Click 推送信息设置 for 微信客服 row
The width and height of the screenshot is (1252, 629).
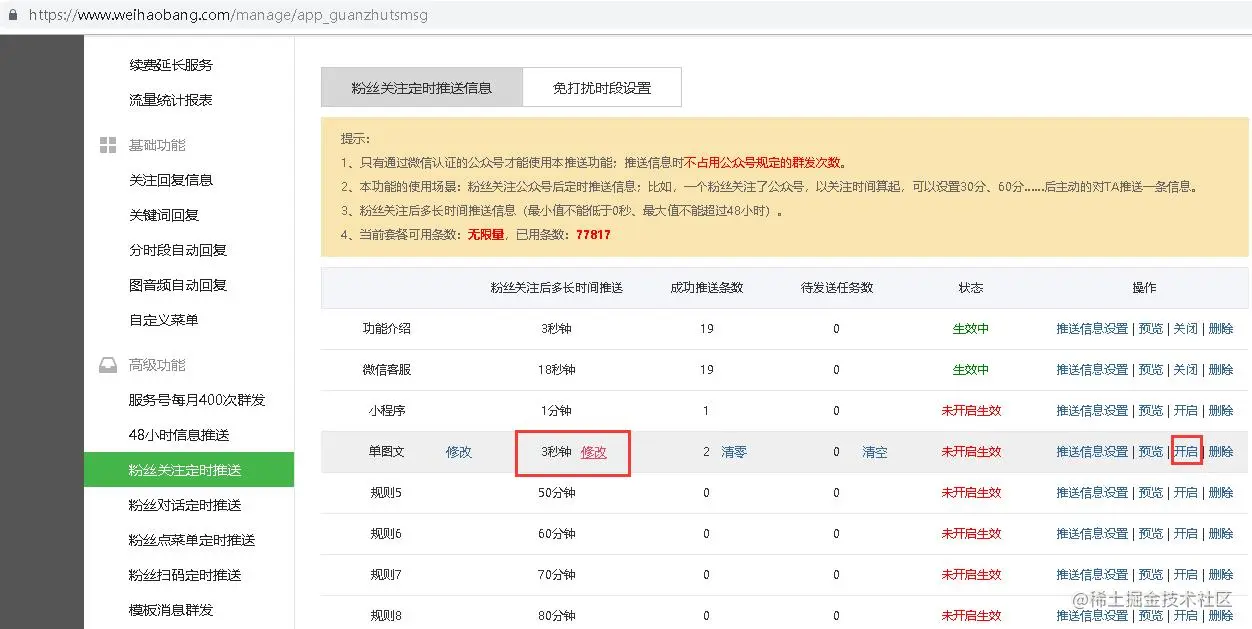coord(1092,369)
